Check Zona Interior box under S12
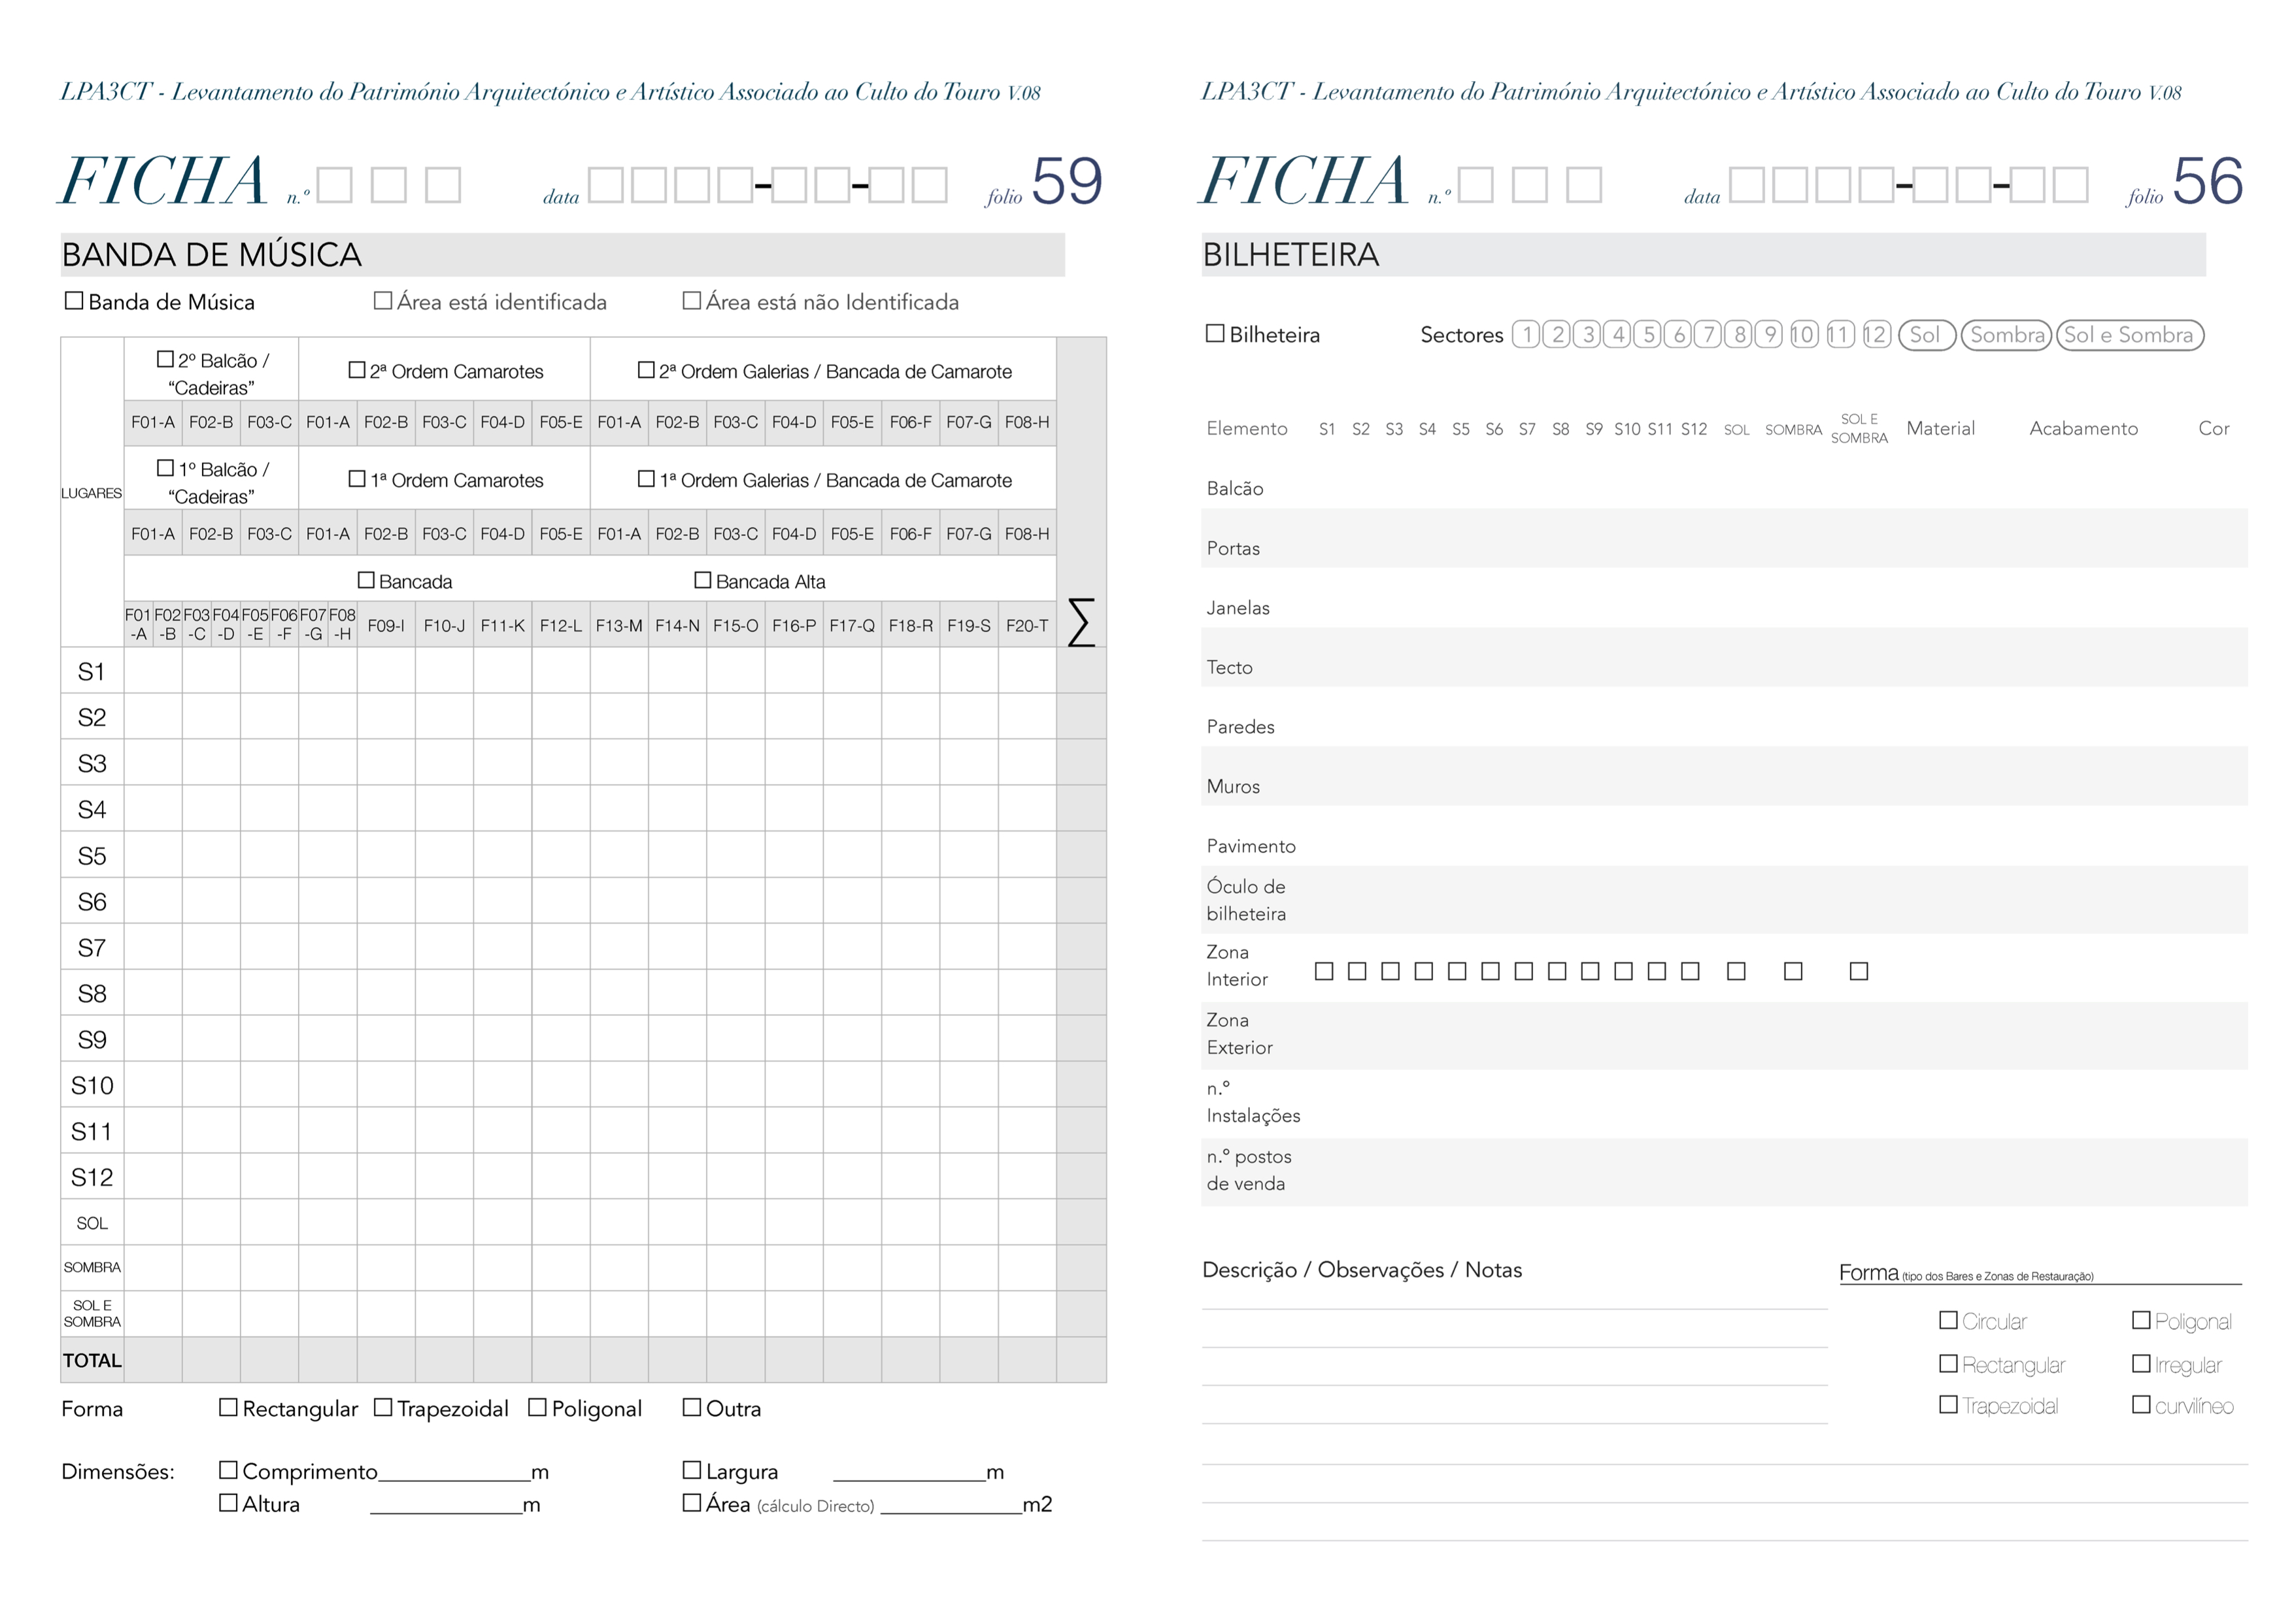 (x=1690, y=970)
